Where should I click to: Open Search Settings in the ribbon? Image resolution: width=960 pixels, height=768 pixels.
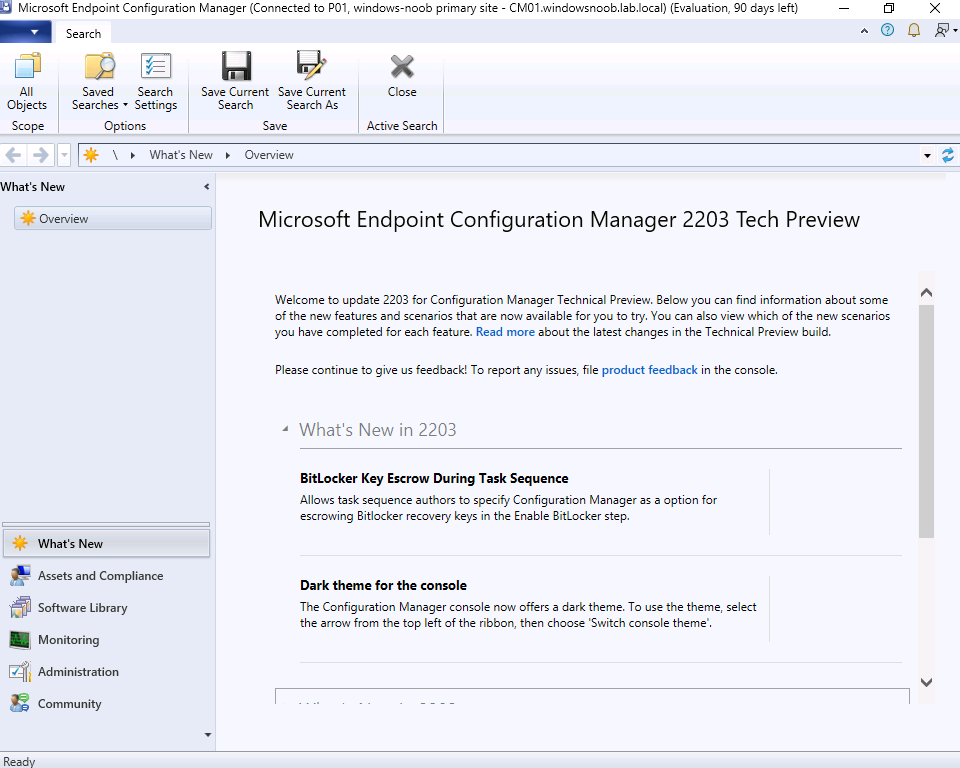point(156,82)
